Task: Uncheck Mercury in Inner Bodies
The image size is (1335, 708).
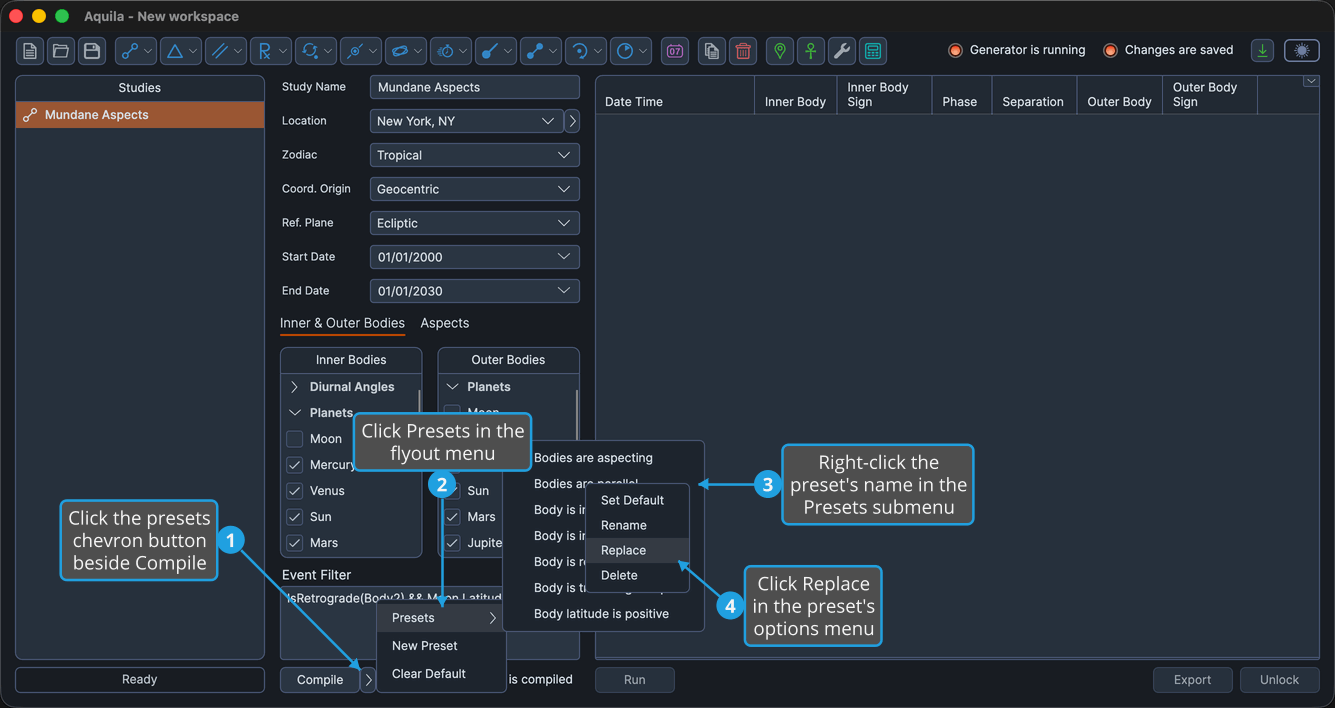Action: tap(294, 465)
